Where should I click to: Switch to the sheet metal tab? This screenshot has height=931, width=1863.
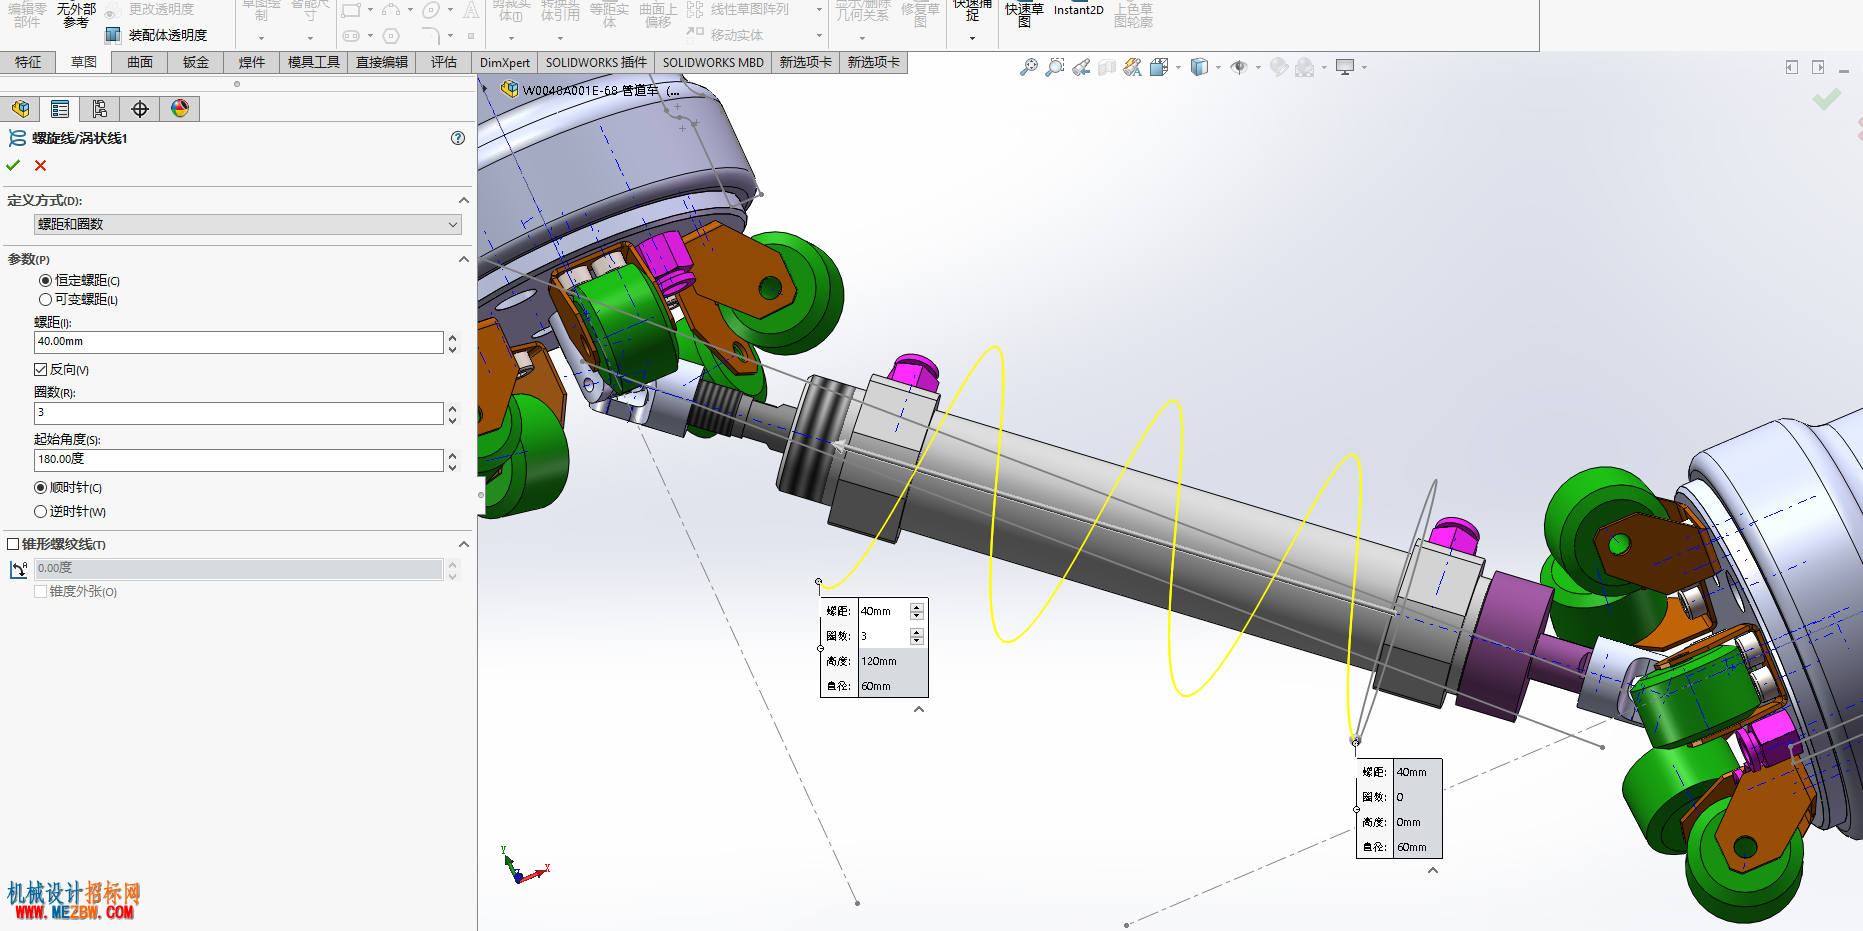point(196,62)
